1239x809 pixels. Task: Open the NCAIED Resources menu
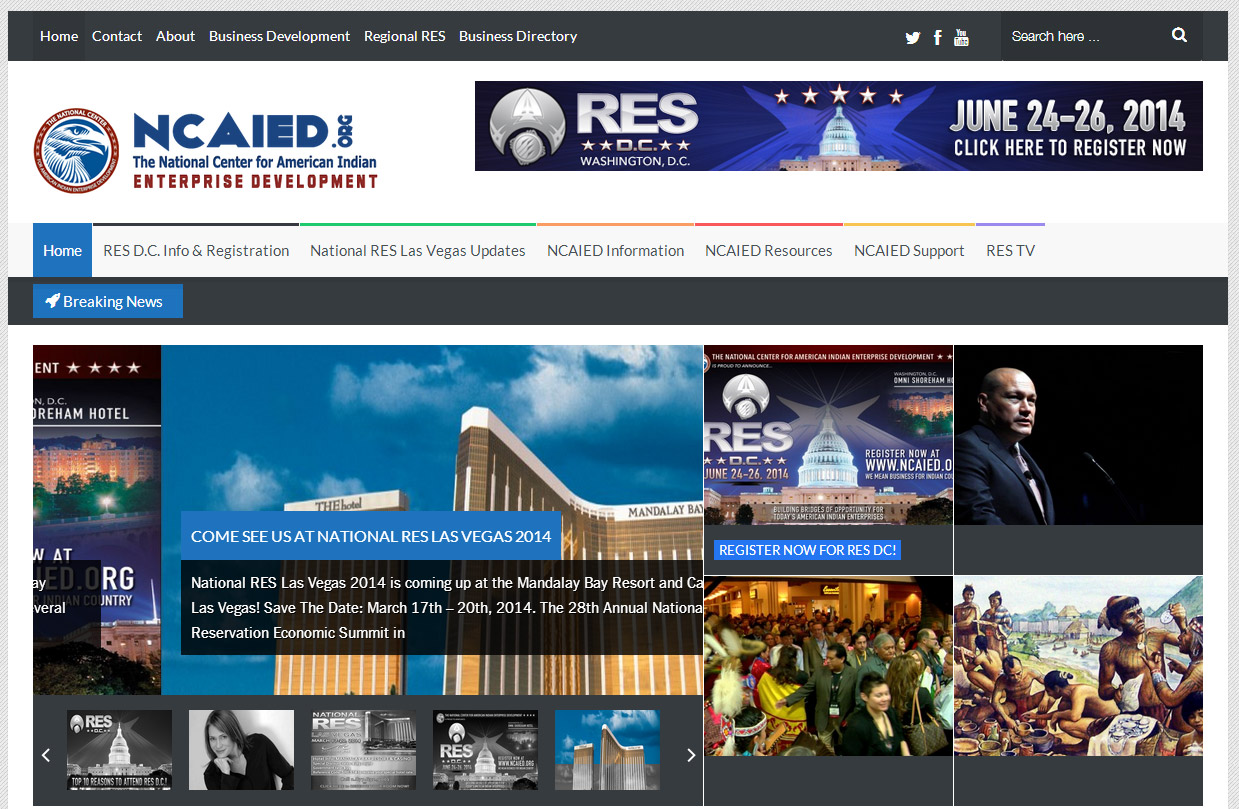point(769,250)
